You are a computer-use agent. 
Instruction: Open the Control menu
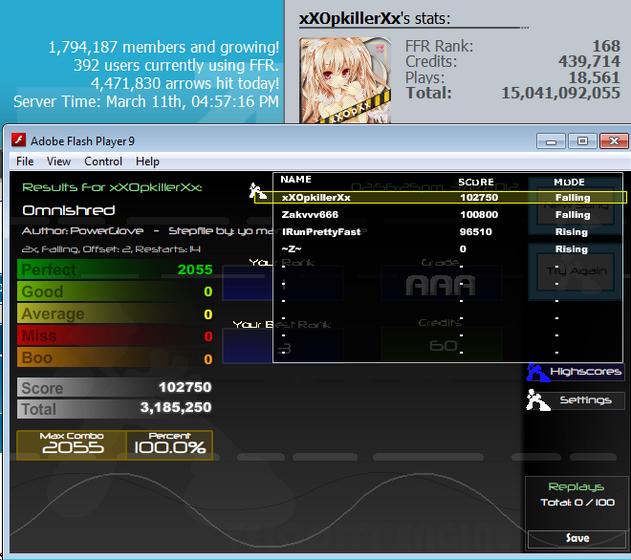(103, 161)
